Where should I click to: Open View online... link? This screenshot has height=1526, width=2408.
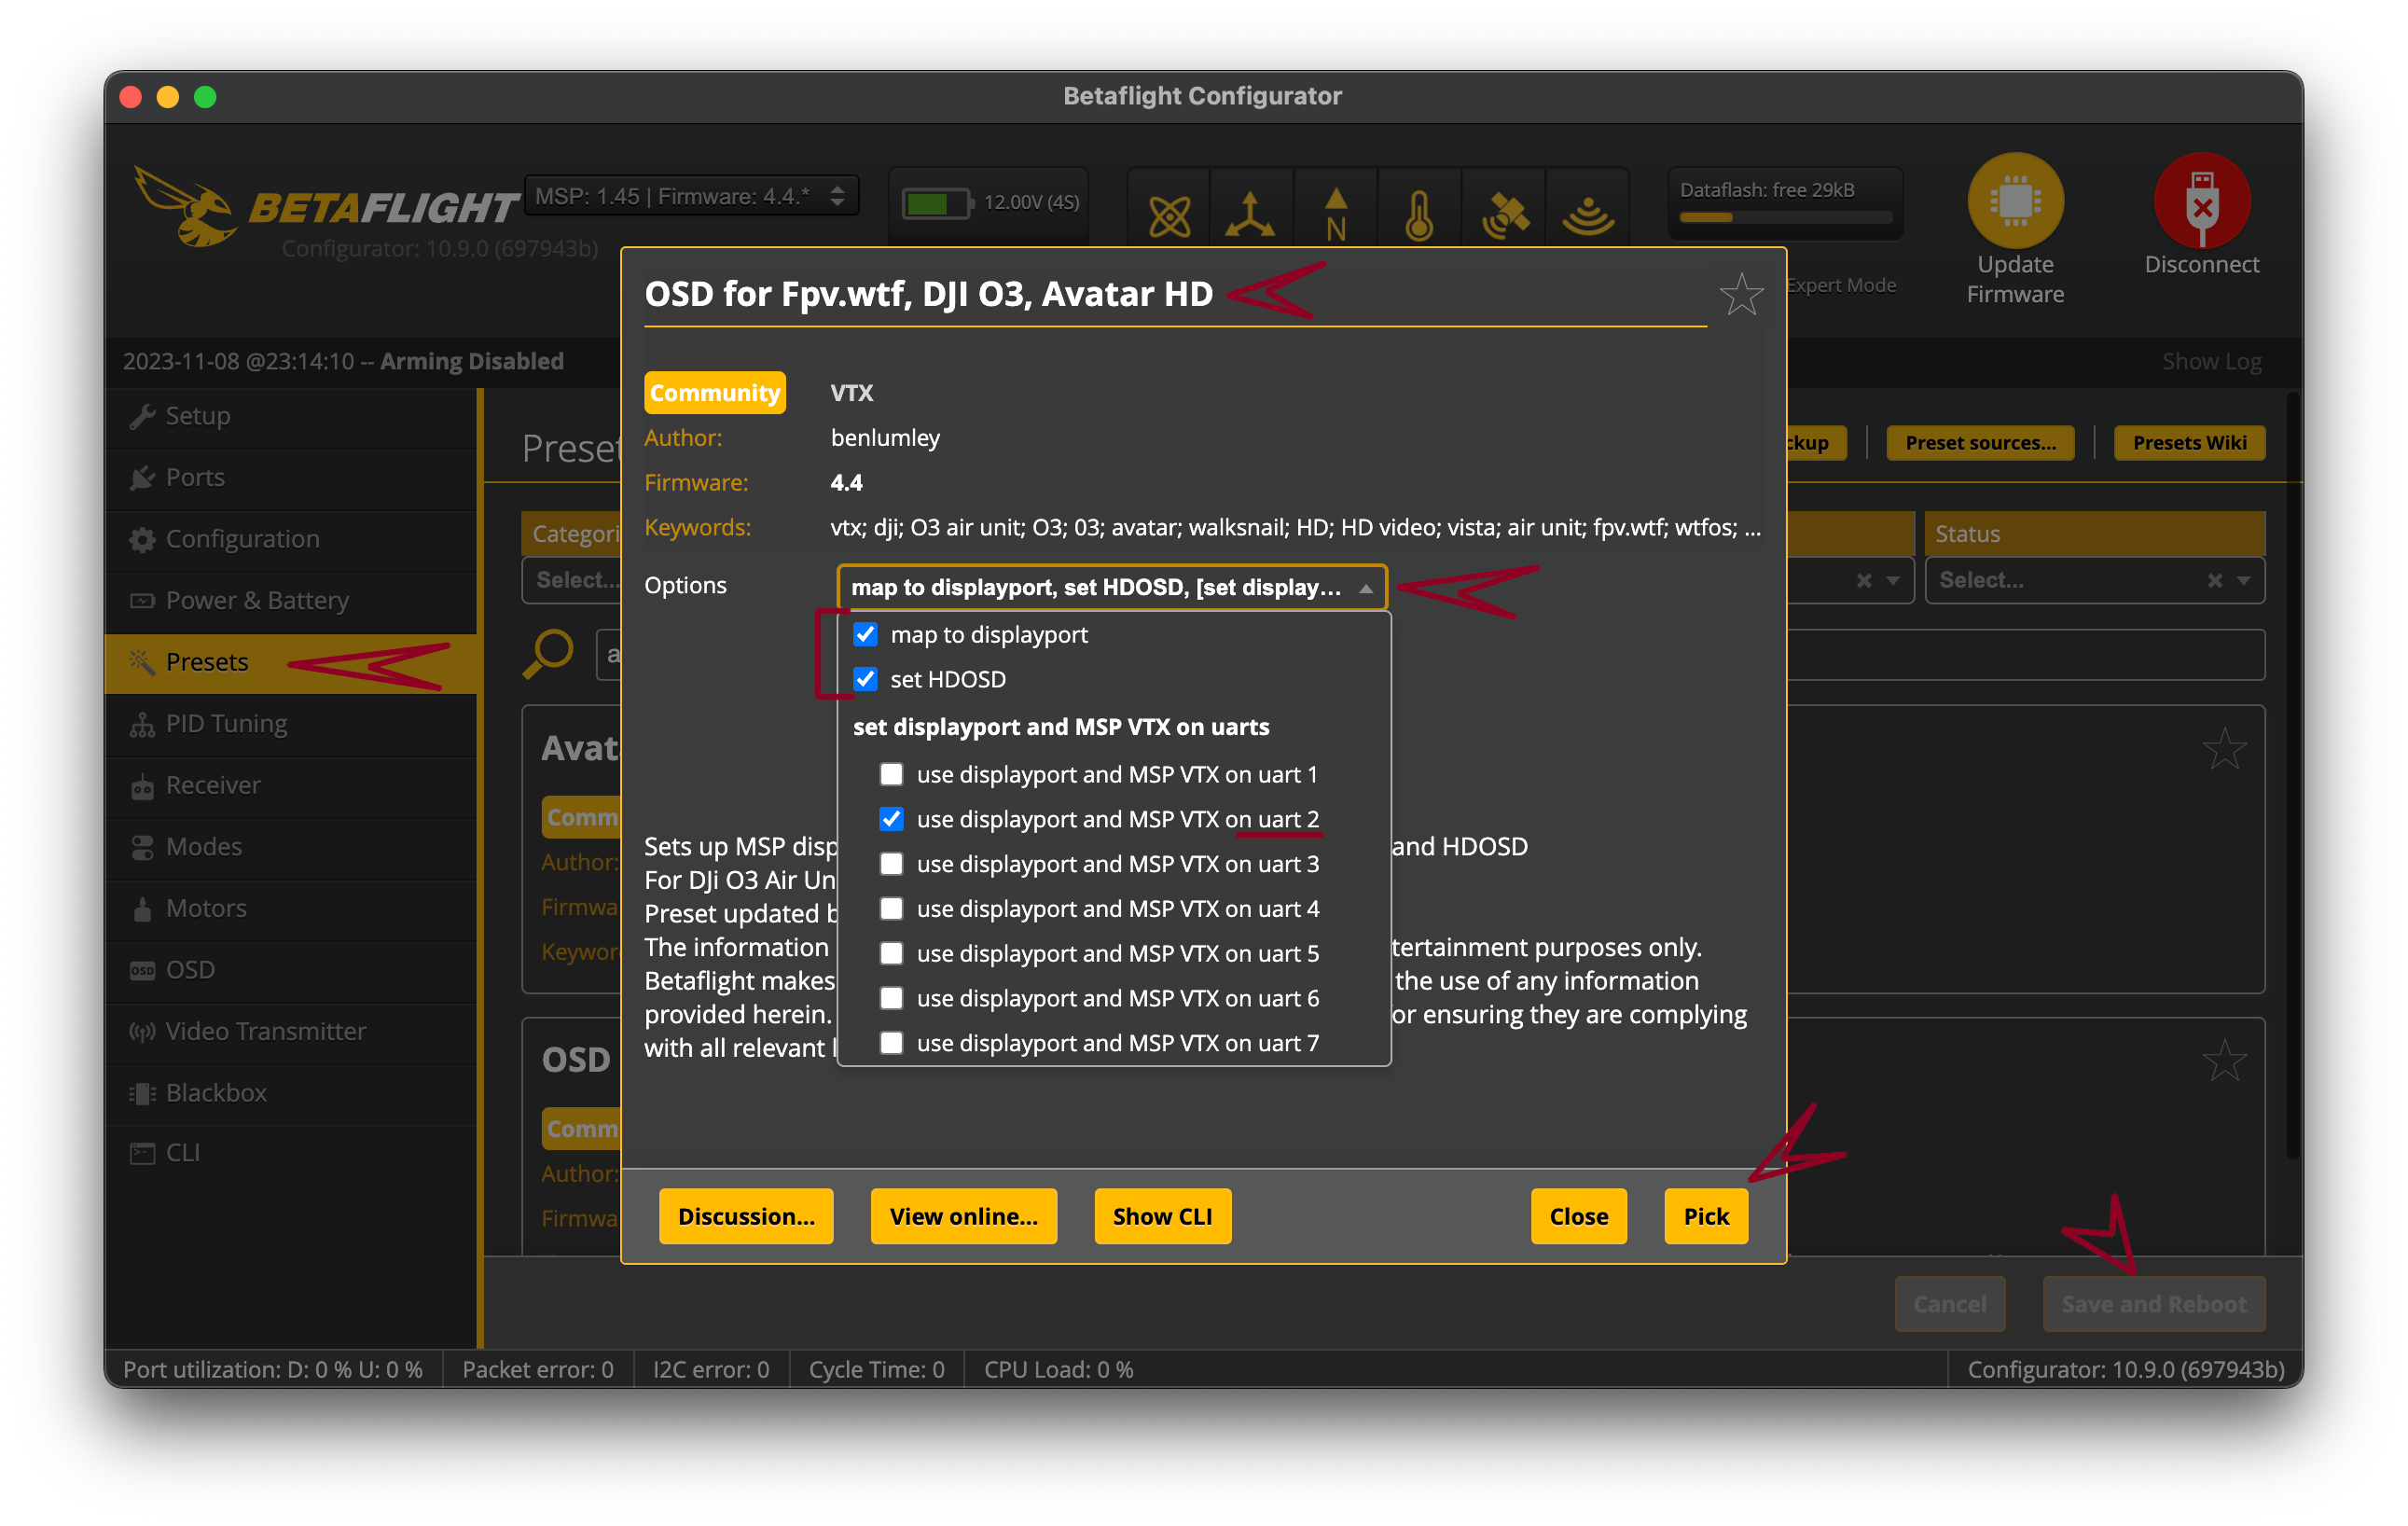[x=963, y=1218]
